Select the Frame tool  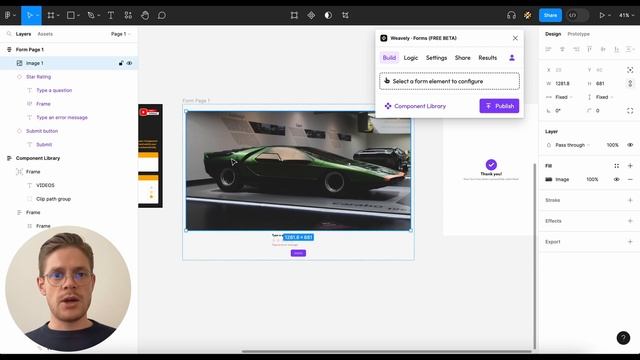[51, 16]
